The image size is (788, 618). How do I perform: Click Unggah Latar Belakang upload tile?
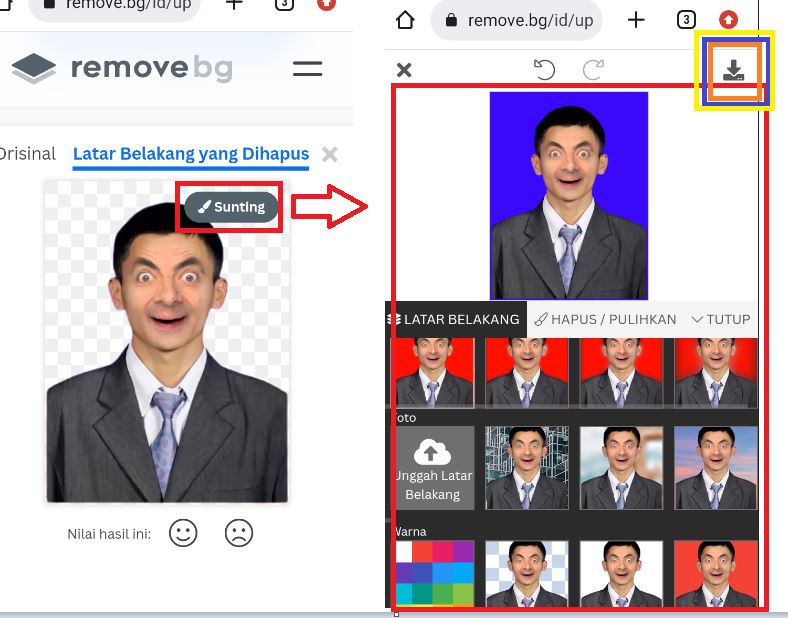[433, 468]
